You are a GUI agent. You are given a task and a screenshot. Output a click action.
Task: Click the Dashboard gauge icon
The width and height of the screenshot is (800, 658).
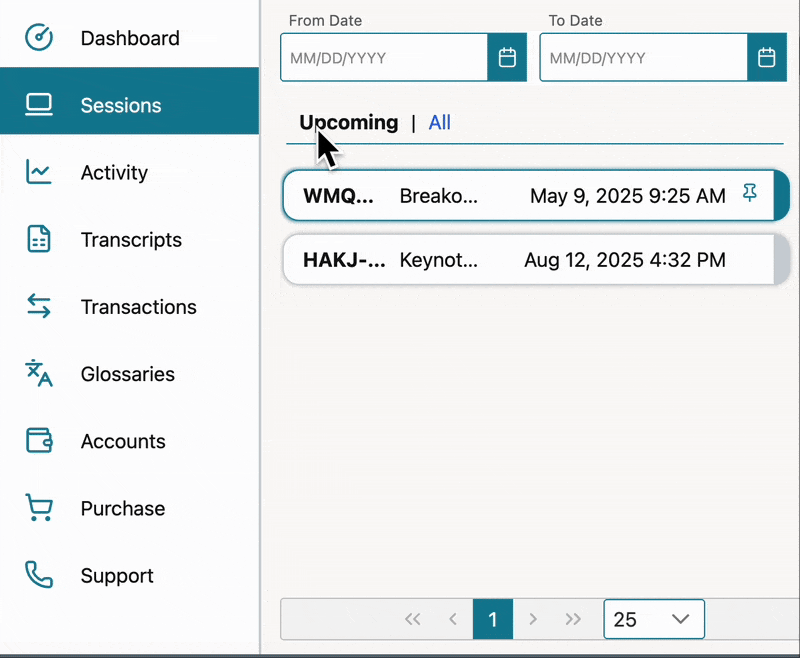pyautogui.click(x=39, y=38)
